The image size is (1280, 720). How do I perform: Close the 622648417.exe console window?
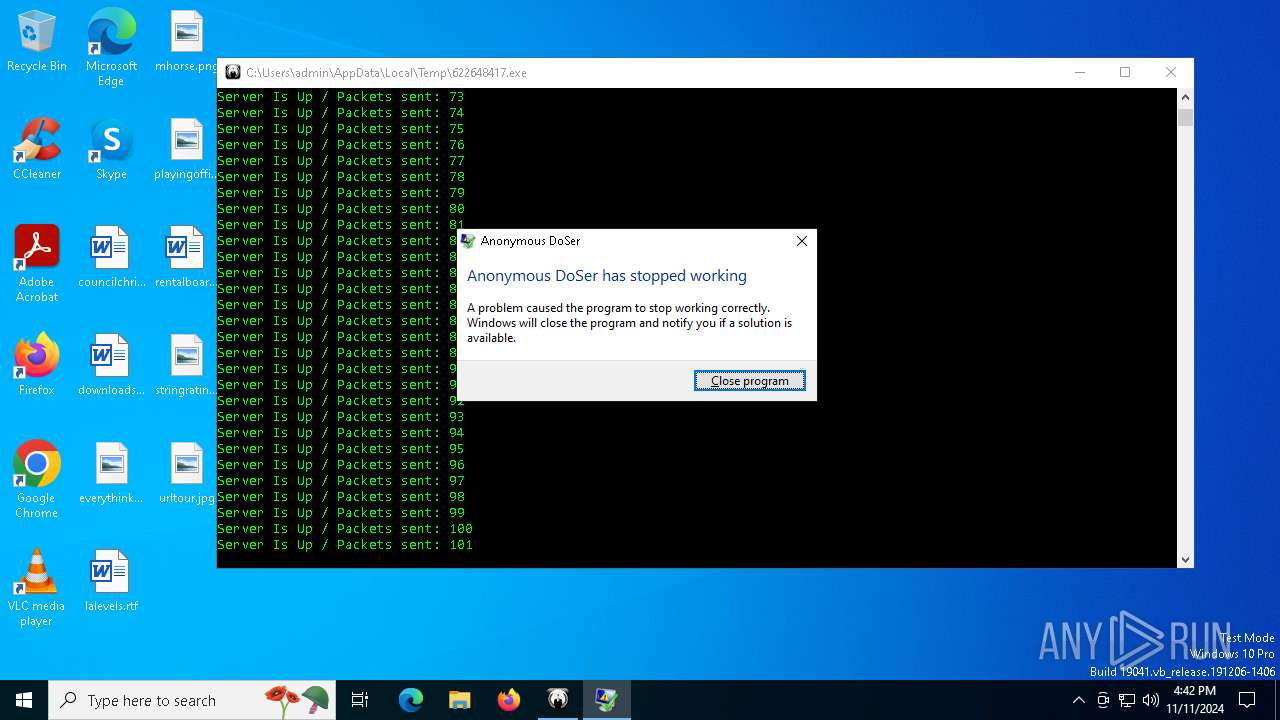pyautogui.click(x=1170, y=72)
